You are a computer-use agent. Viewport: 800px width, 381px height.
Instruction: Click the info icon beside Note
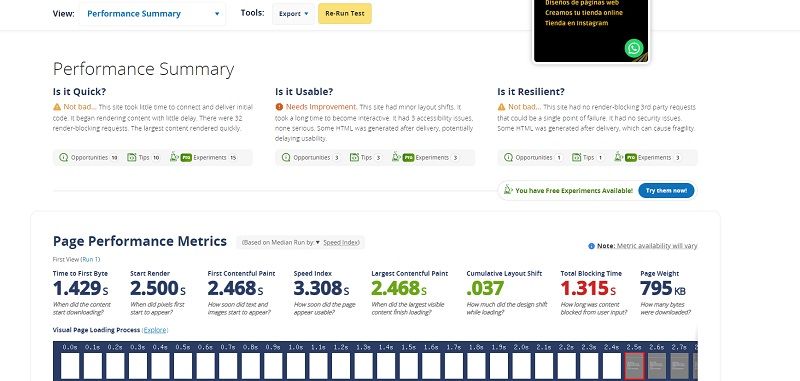(591, 246)
